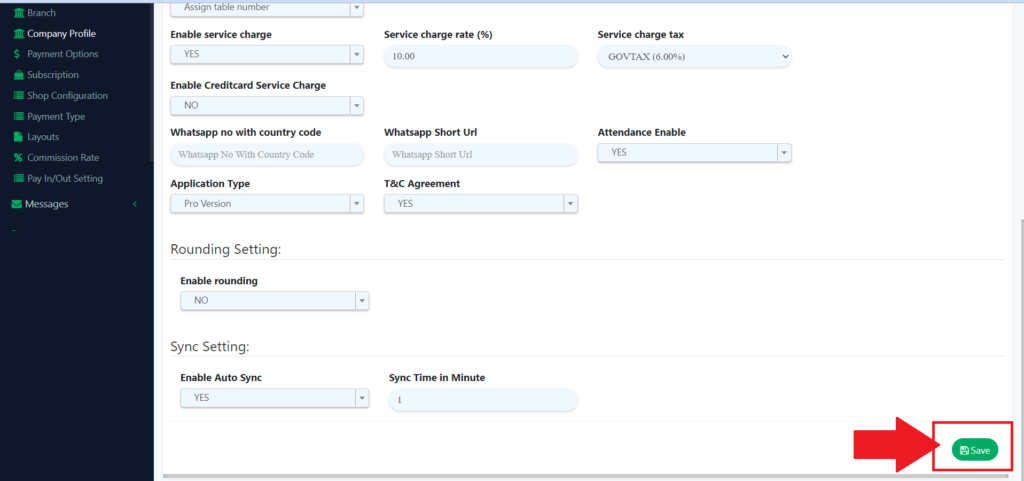Viewport: 1024px width, 481px height.
Task: Open the Enable service charge dropdown
Action: click(267, 55)
